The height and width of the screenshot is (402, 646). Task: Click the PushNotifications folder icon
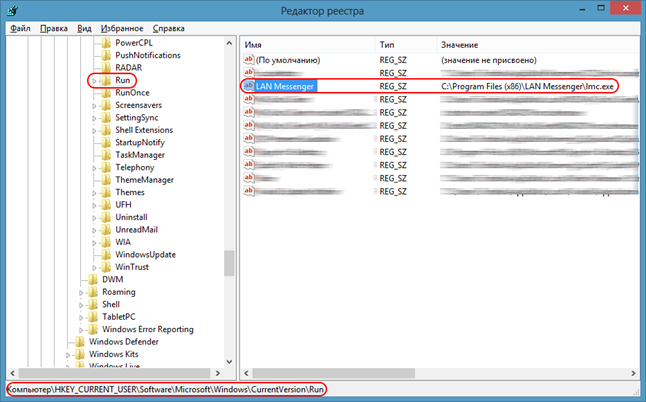click(106, 55)
